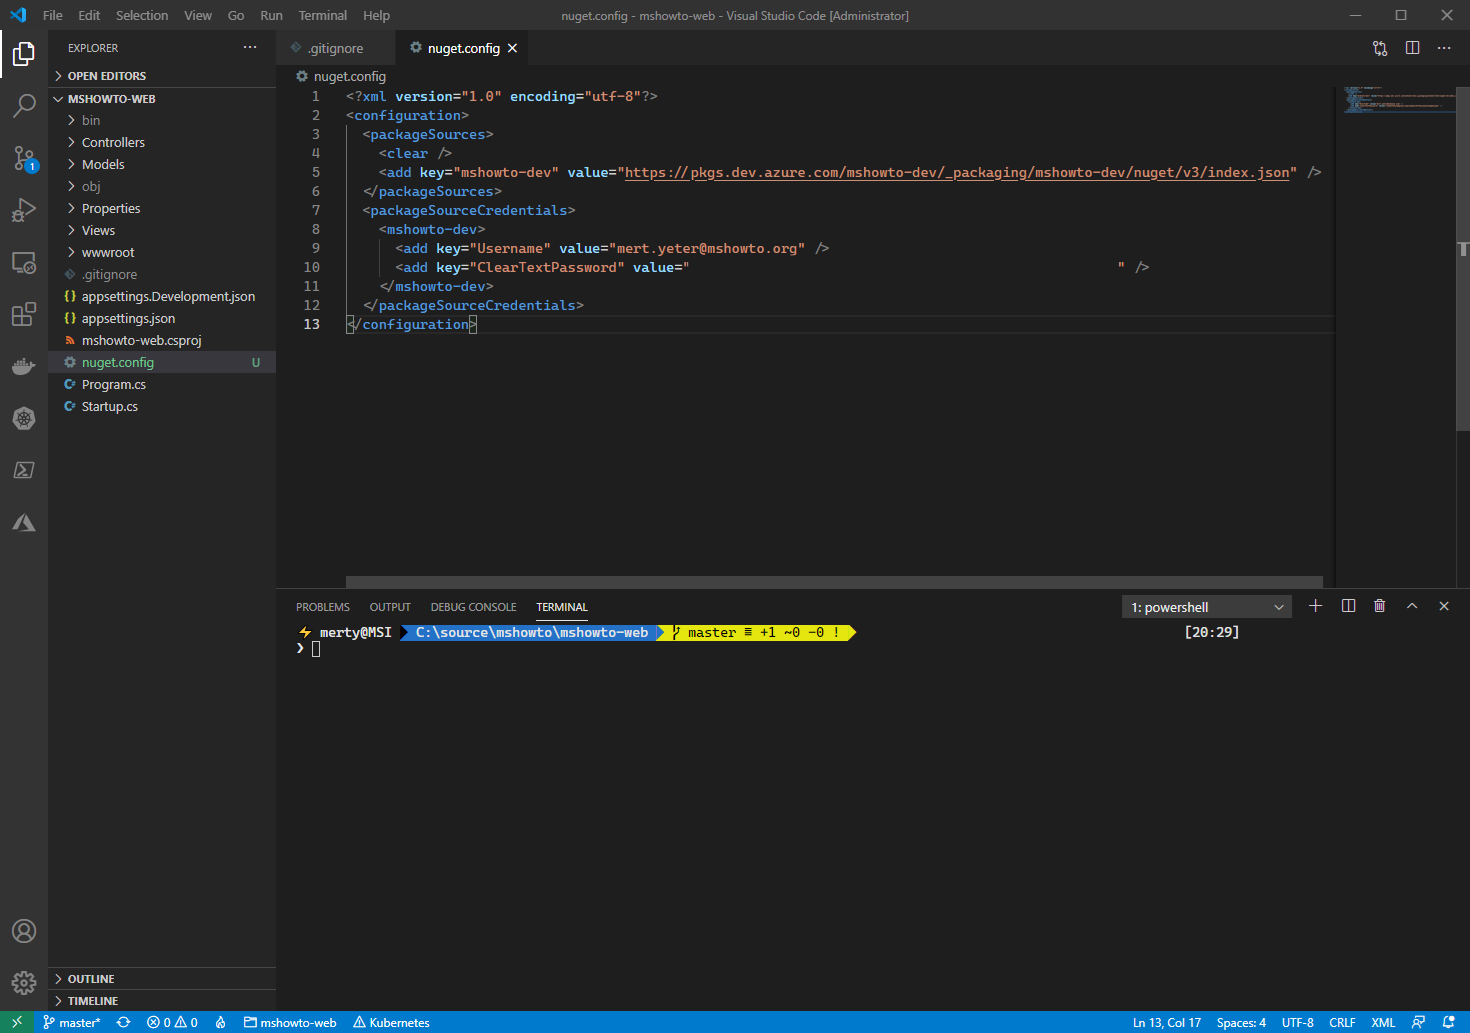The width and height of the screenshot is (1470, 1033).
Task: Switch to the DEBUG CONSOLE tab
Action: (474, 607)
